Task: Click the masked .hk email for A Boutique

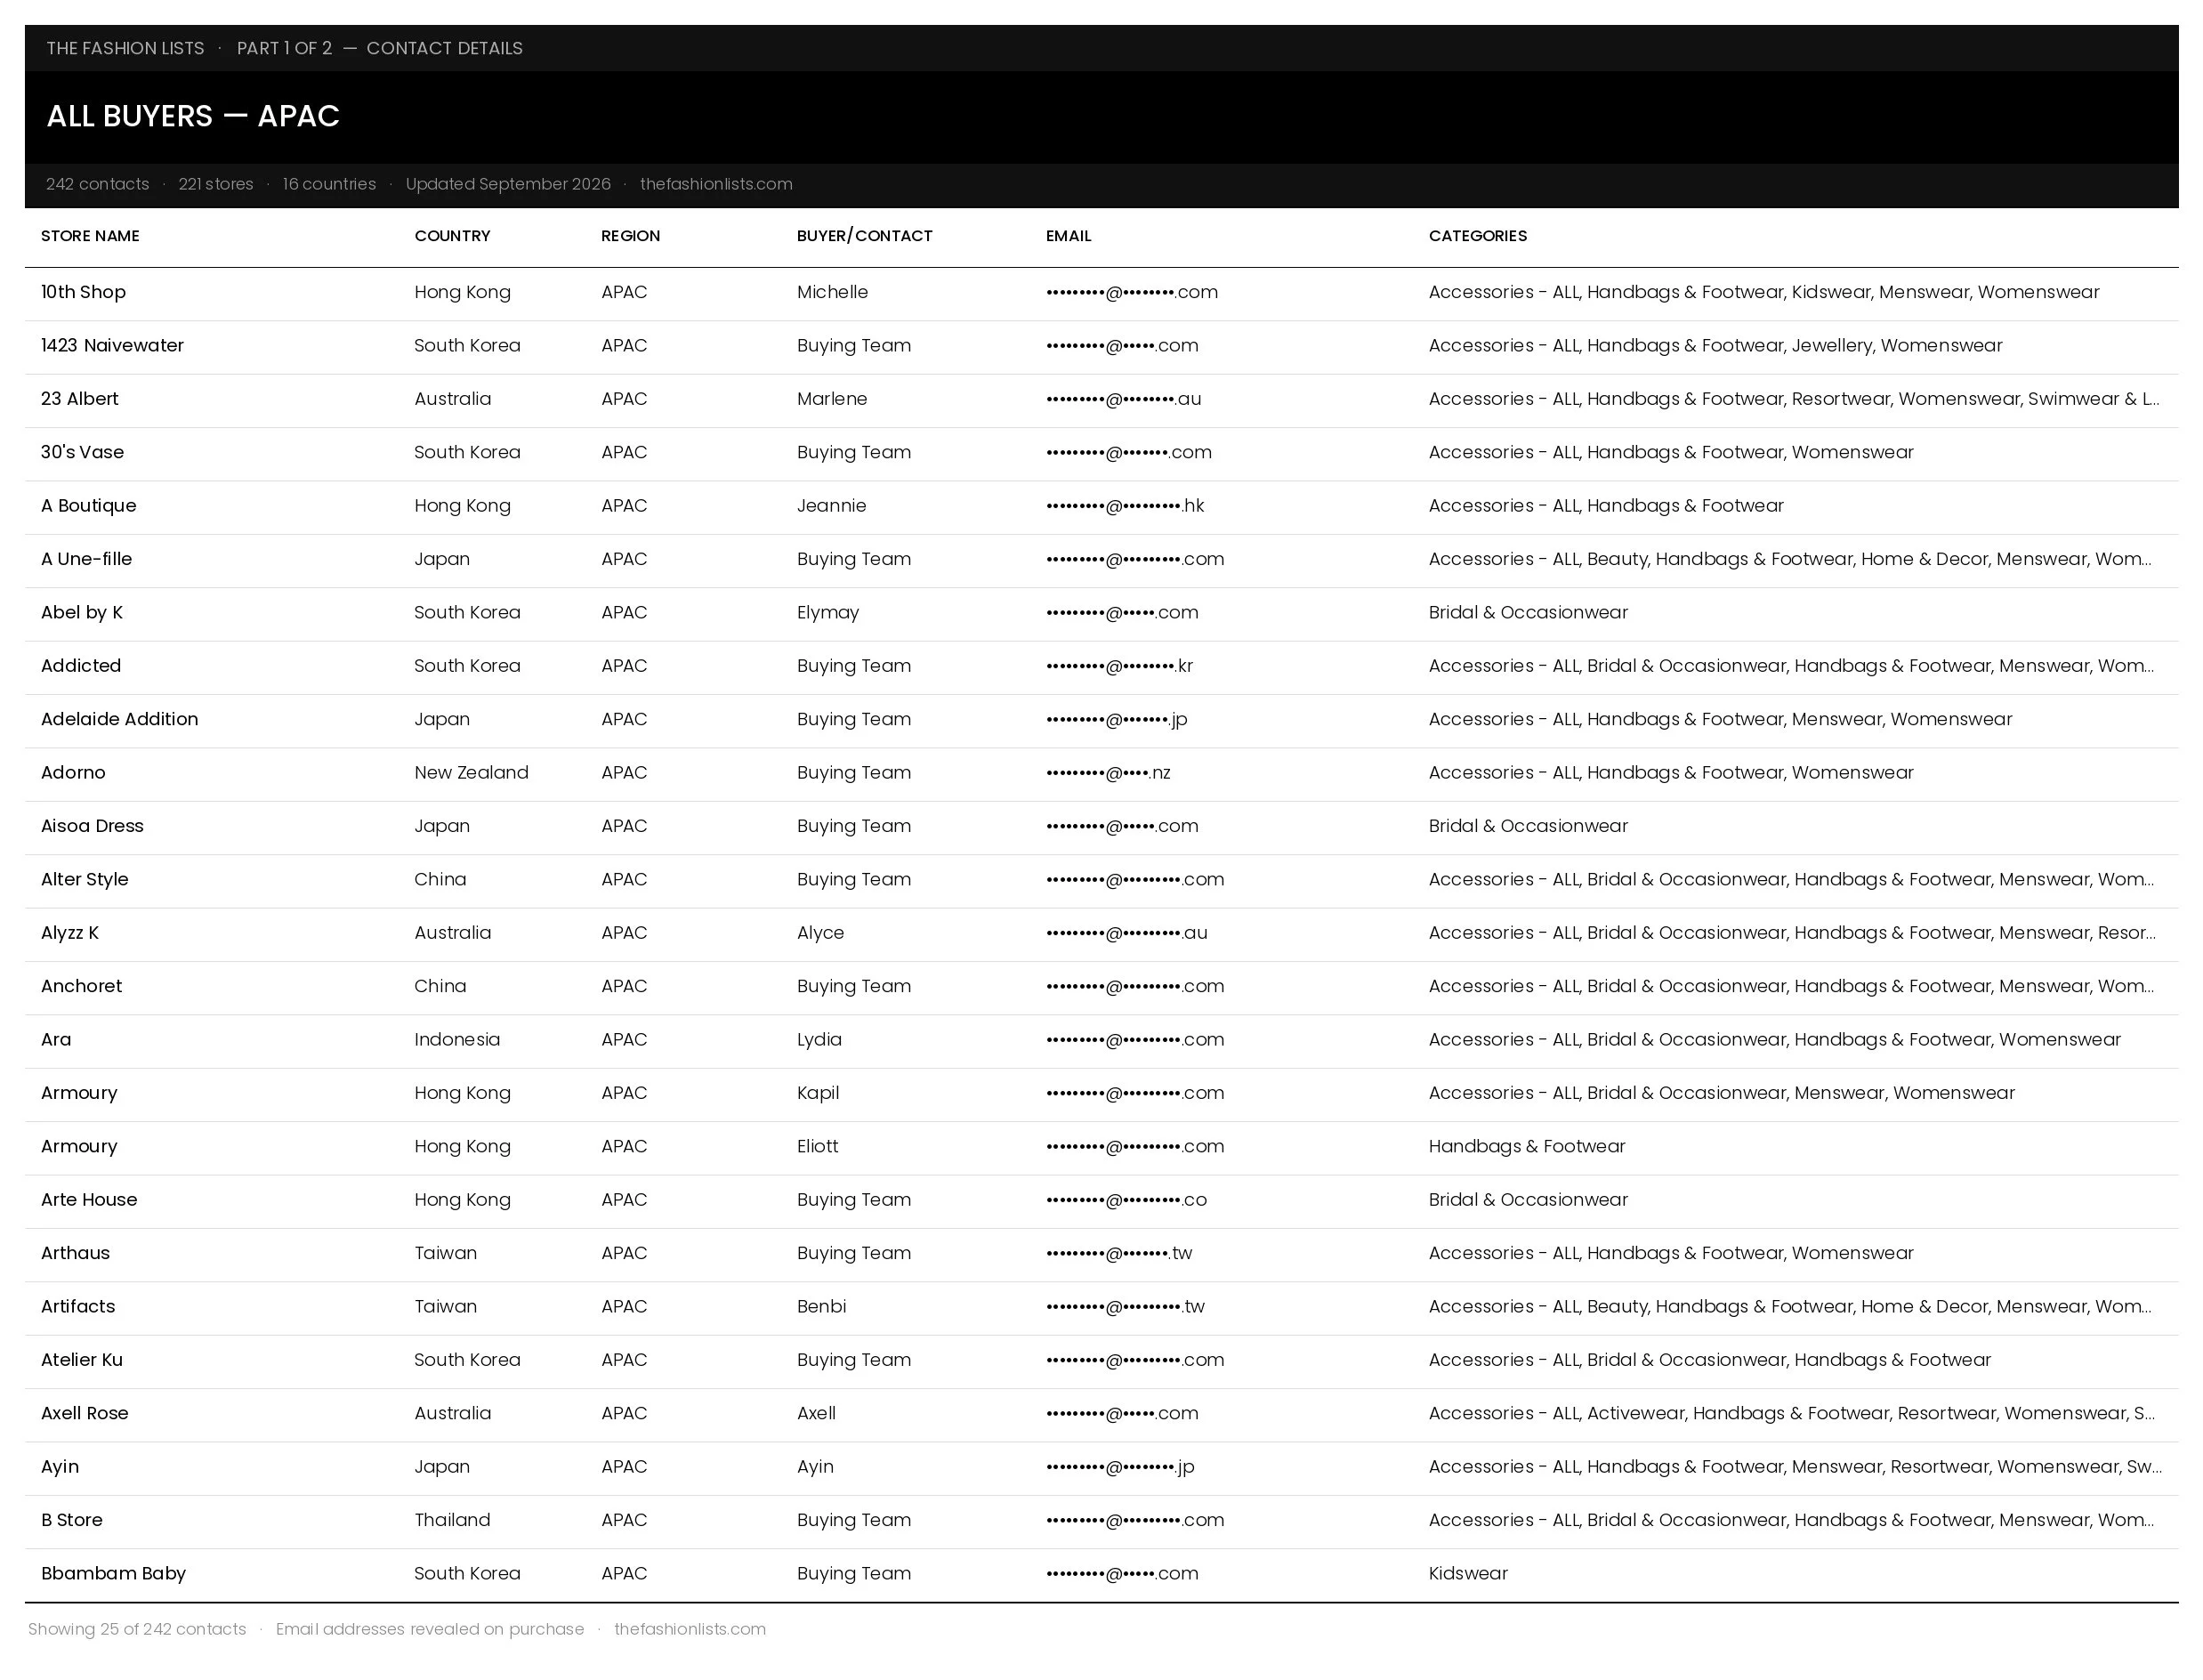Action: [1125, 506]
